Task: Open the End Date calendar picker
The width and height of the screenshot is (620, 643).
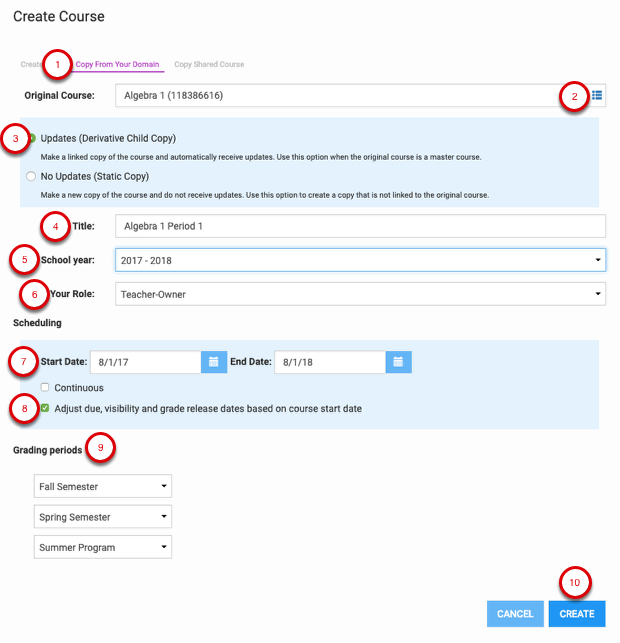Action: tap(398, 362)
